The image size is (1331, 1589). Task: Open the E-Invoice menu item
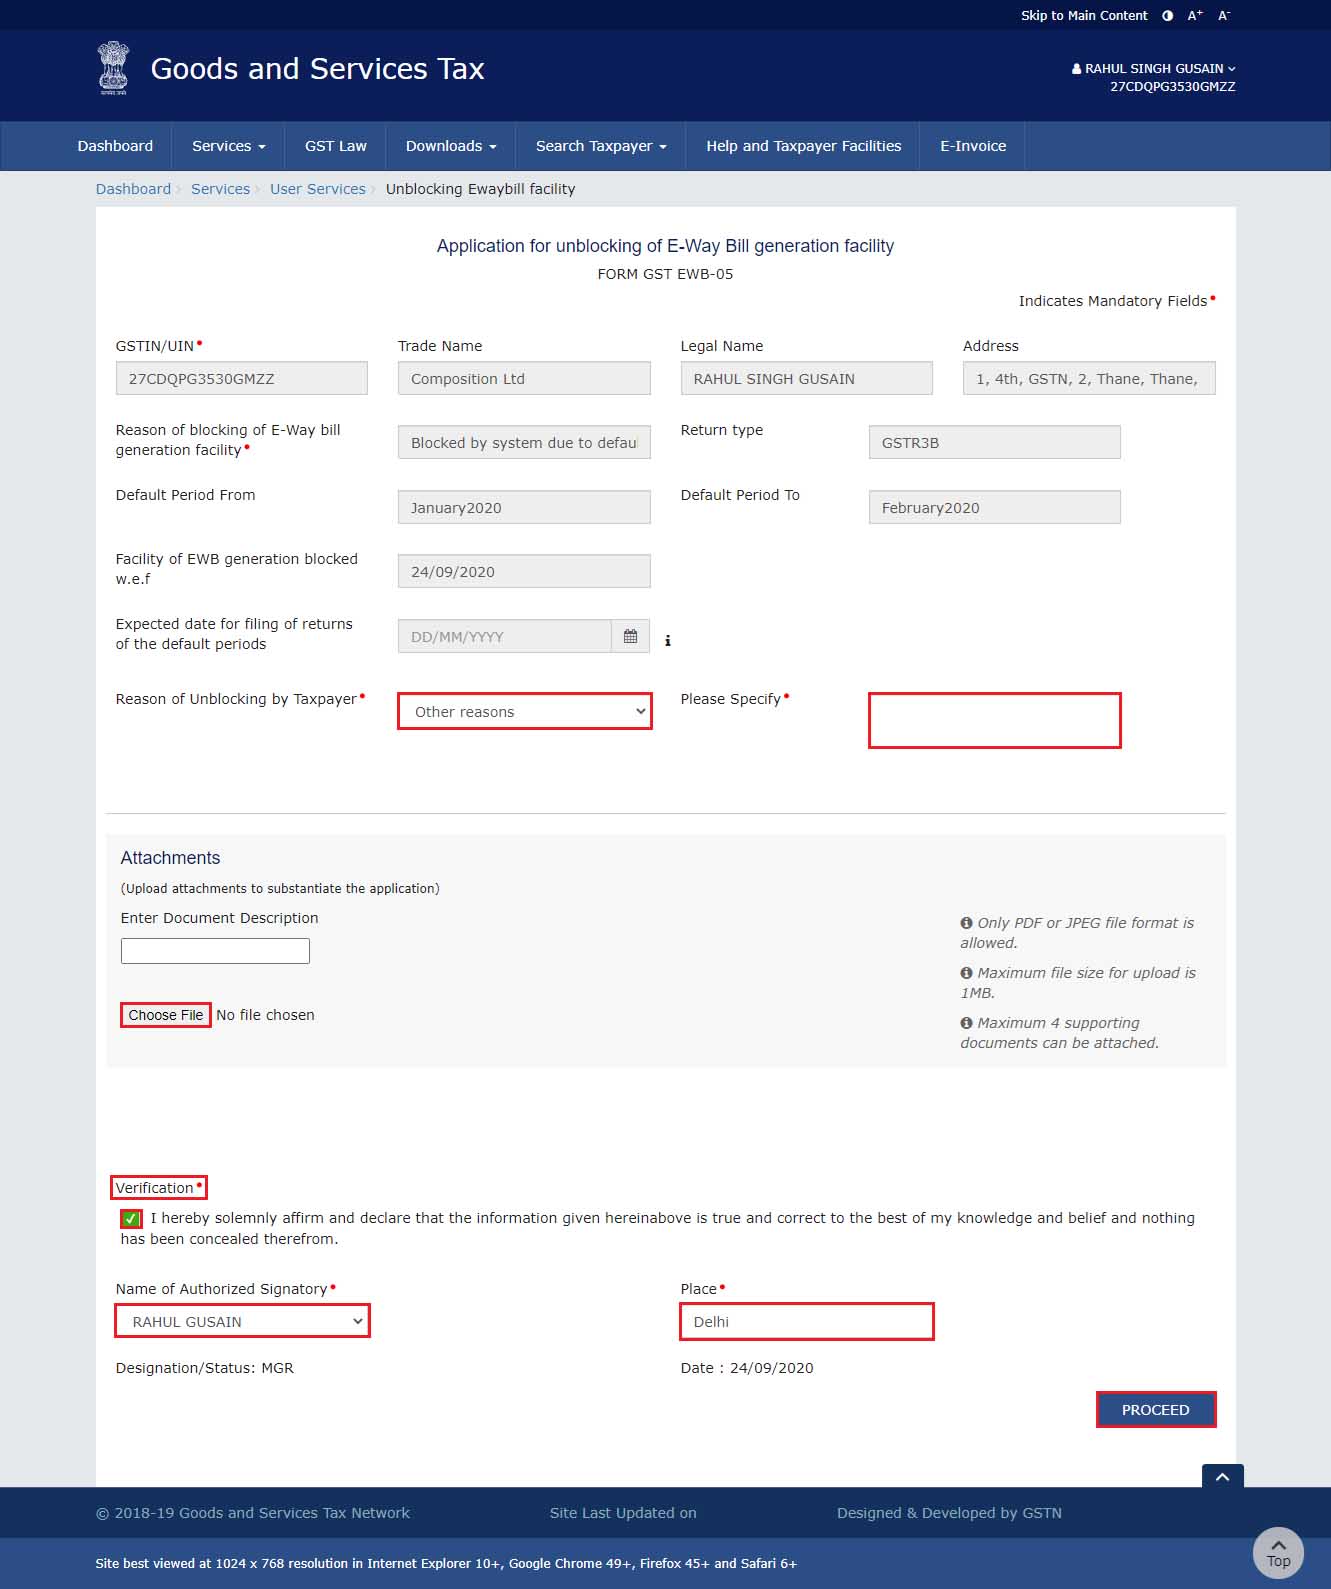click(972, 146)
